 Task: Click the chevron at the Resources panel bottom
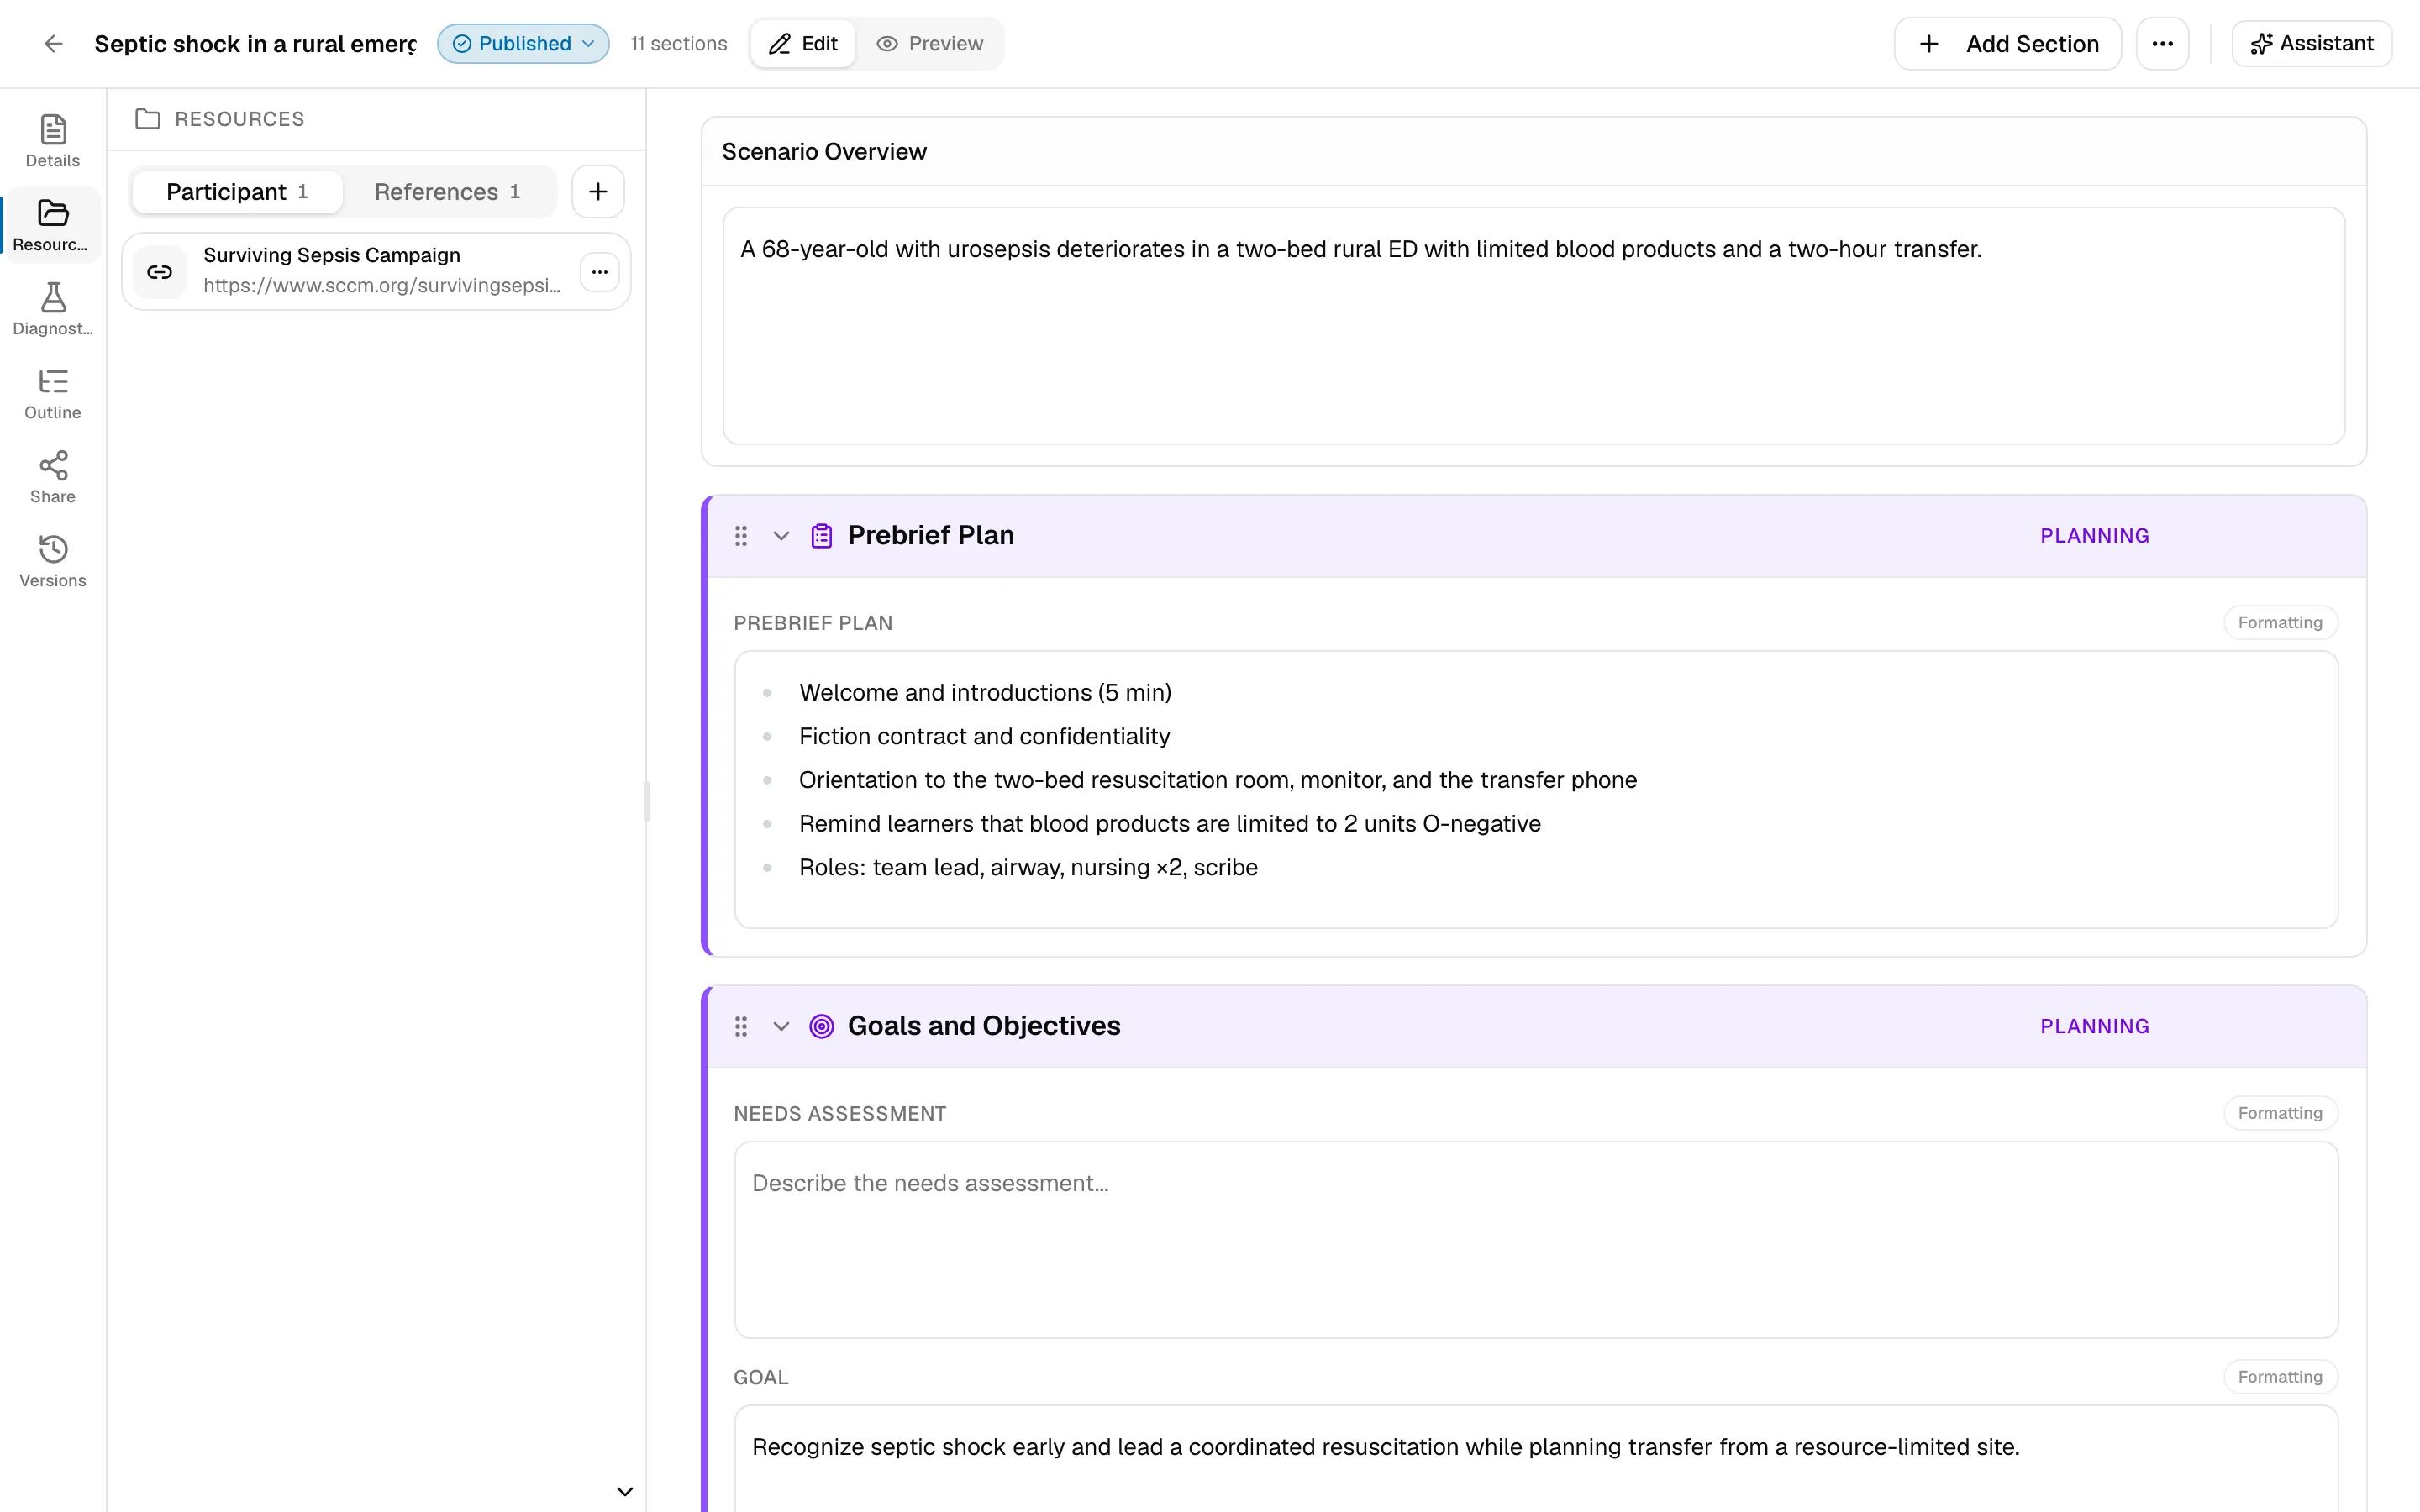click(x=625, y=1491)
